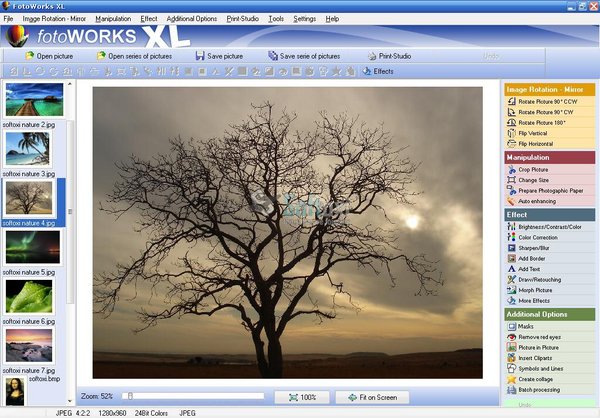The width and height of the screenshot is (600, 418).
Task: Click the Effects toolbar button
Action: [378, 71]
